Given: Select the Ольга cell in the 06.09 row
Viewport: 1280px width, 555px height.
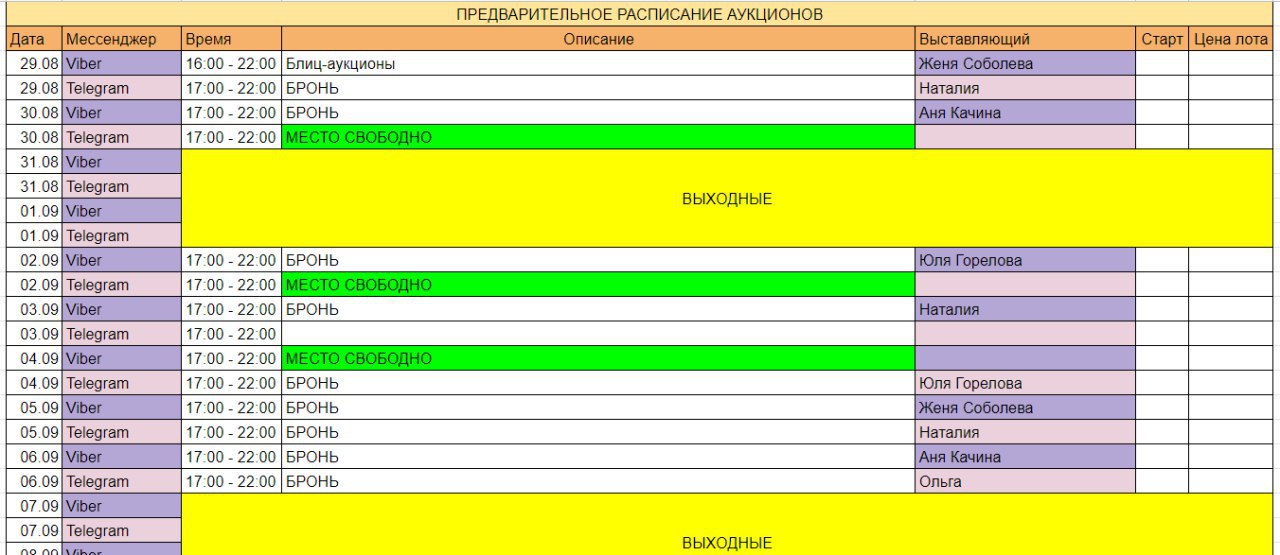Looking at the screenshot, I should [x=1025, y=482].
